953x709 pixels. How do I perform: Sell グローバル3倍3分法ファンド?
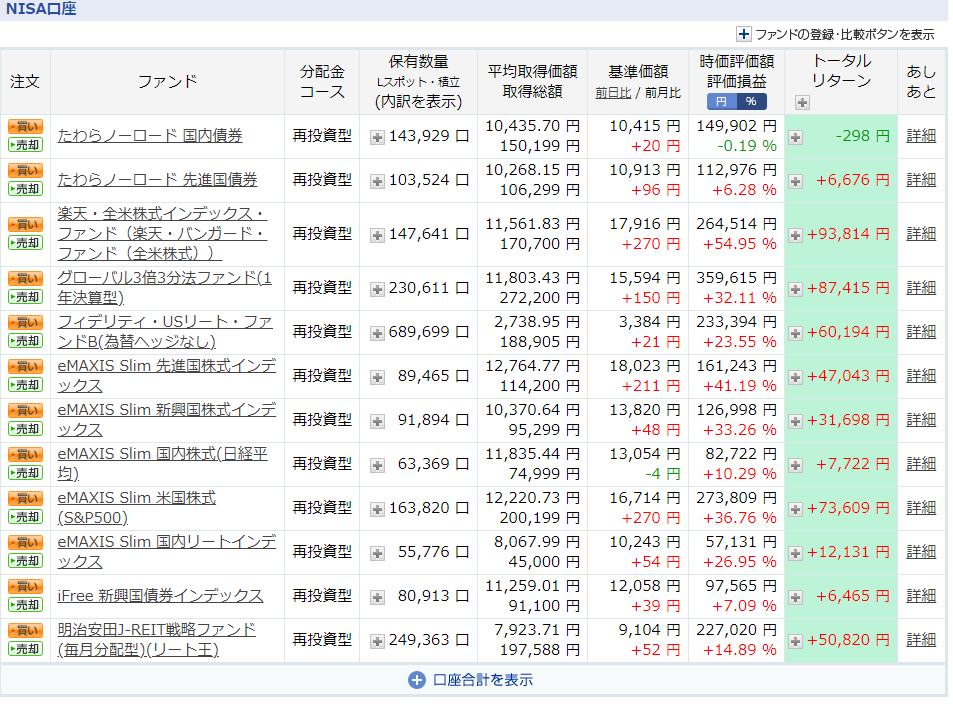(25, 297)
